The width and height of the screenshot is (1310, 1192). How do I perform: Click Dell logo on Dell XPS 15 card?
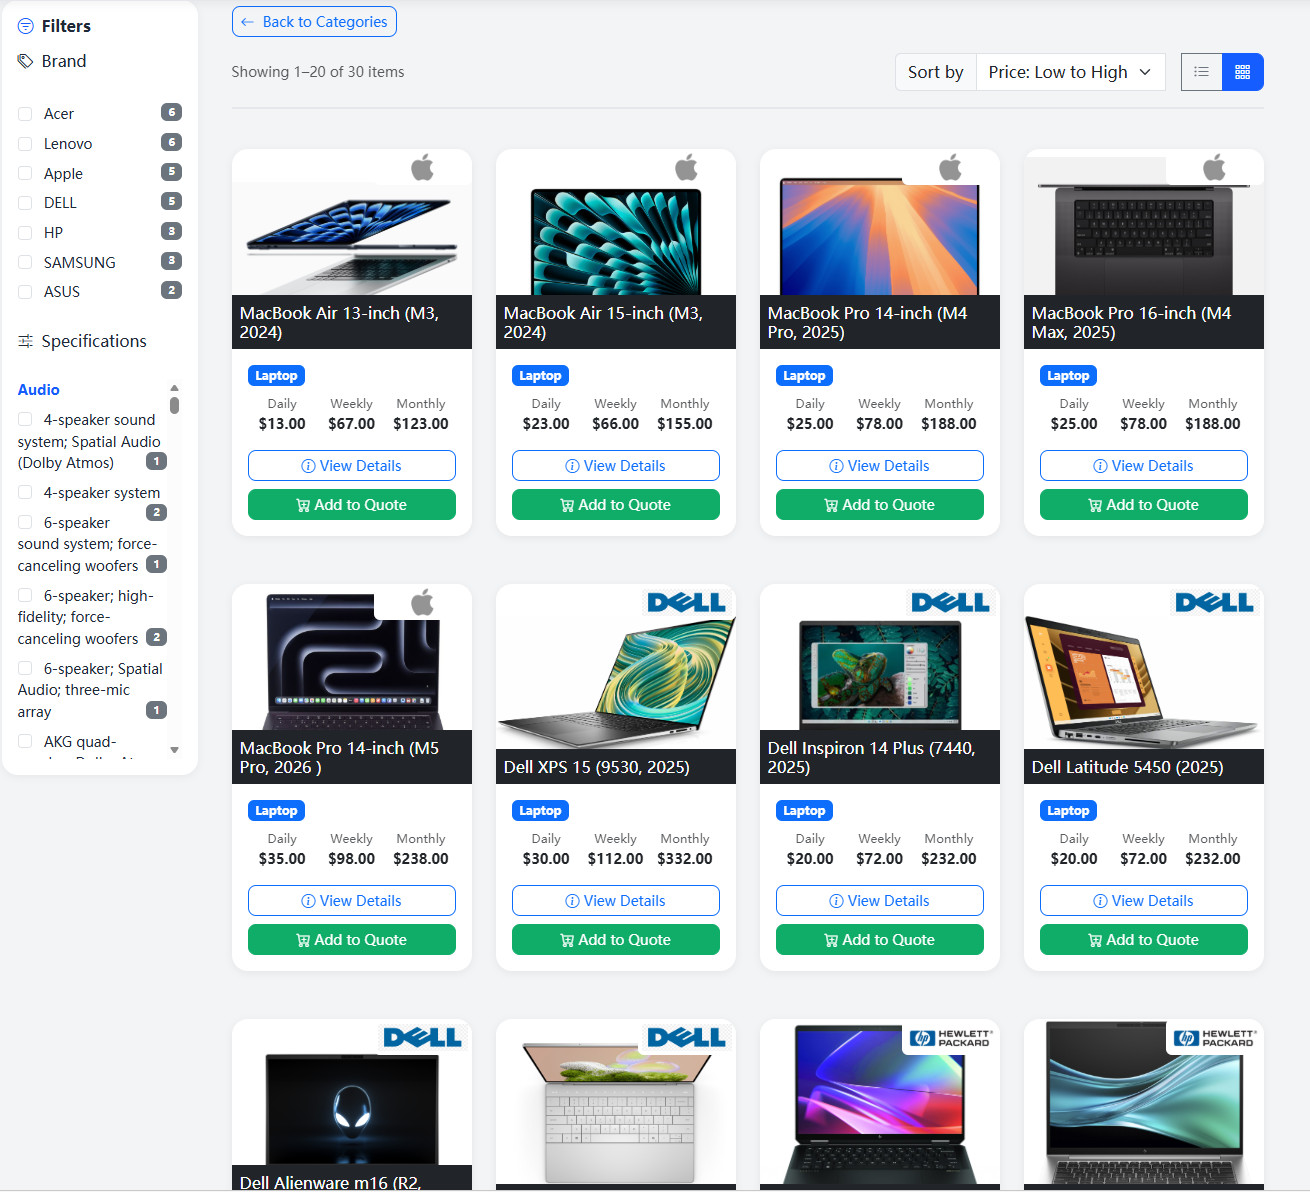pyautogui.click(x=687, y=602)
